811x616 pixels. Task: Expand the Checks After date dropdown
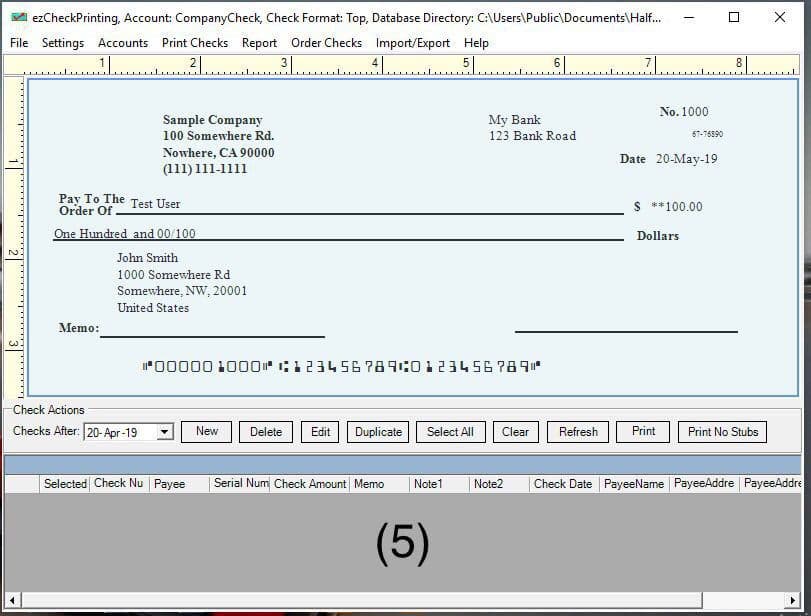click(165, 432)
